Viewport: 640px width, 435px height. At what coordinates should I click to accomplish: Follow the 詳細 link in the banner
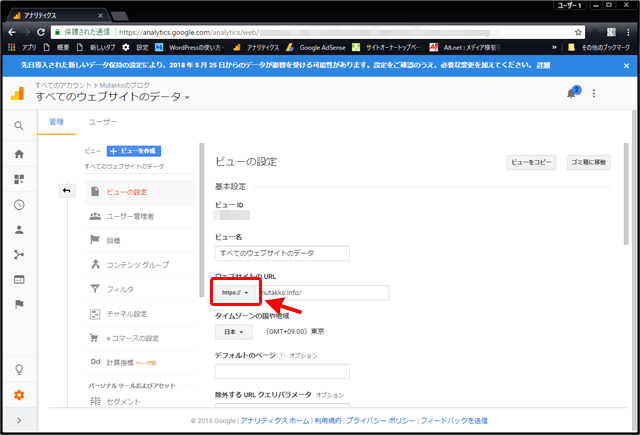[543, 65]
